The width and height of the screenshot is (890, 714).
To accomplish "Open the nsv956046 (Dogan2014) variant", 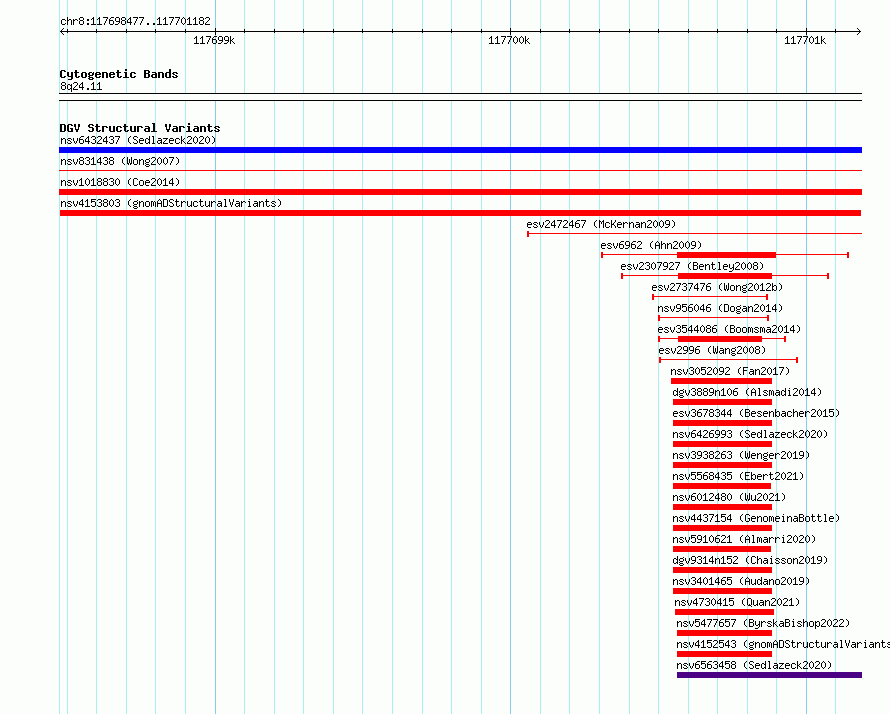I will point(713,318).
